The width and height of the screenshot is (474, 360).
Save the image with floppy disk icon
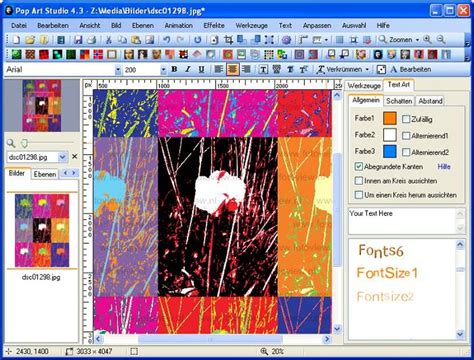coord(78,40)
